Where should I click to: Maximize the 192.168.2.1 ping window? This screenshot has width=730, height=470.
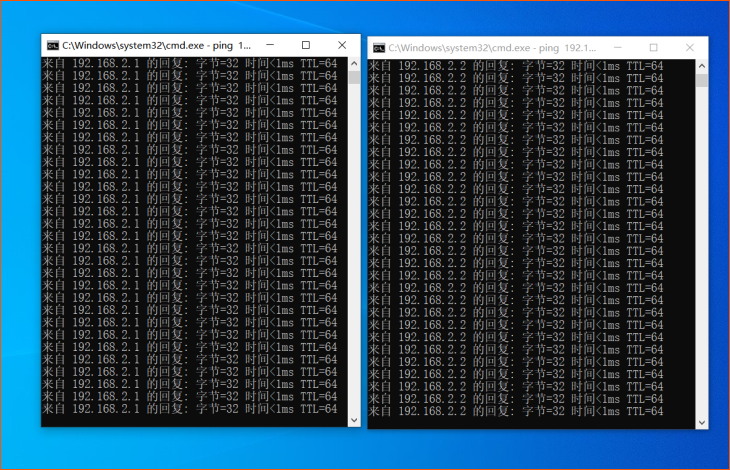tap(306, 45)
